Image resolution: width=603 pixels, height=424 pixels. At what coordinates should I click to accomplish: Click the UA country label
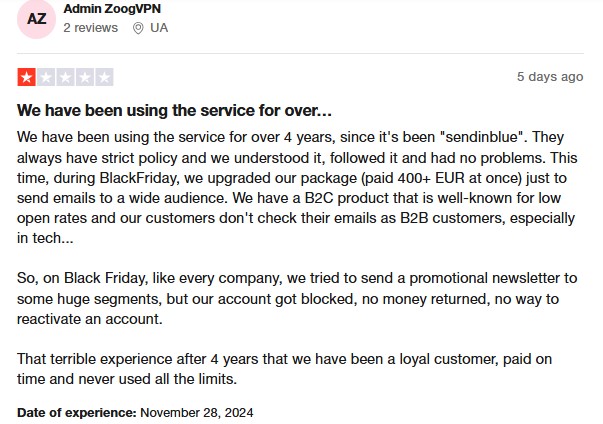pyautogui.click(x=159, y=28)
